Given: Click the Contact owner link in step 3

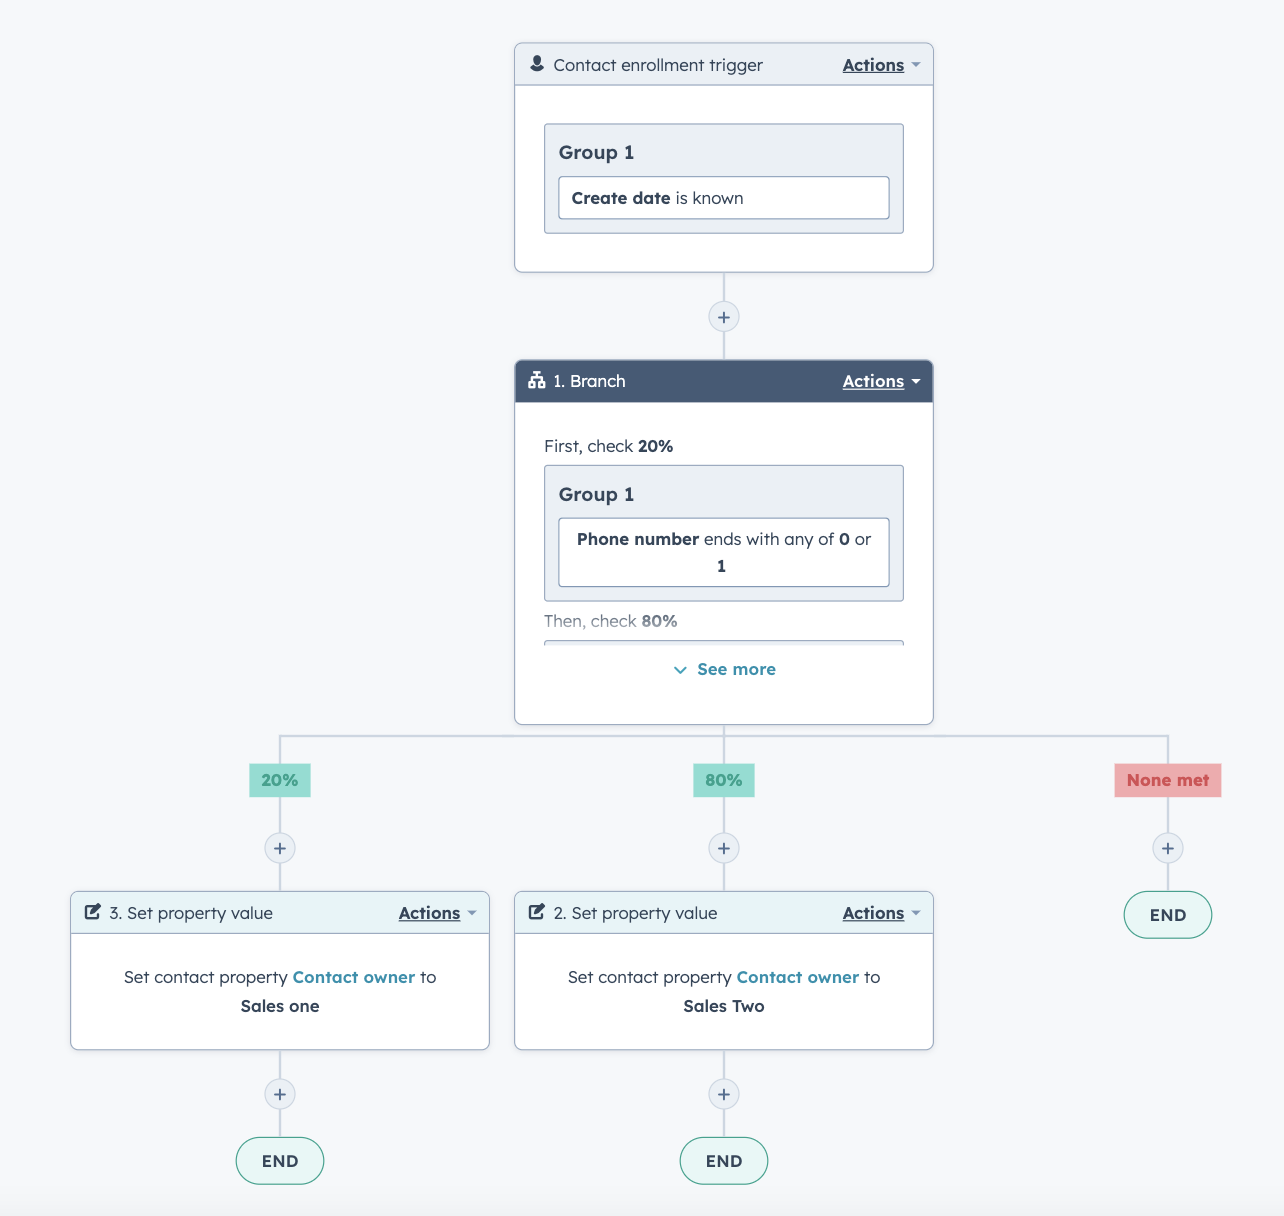Looking at the screenshot, I should [353, 977].
